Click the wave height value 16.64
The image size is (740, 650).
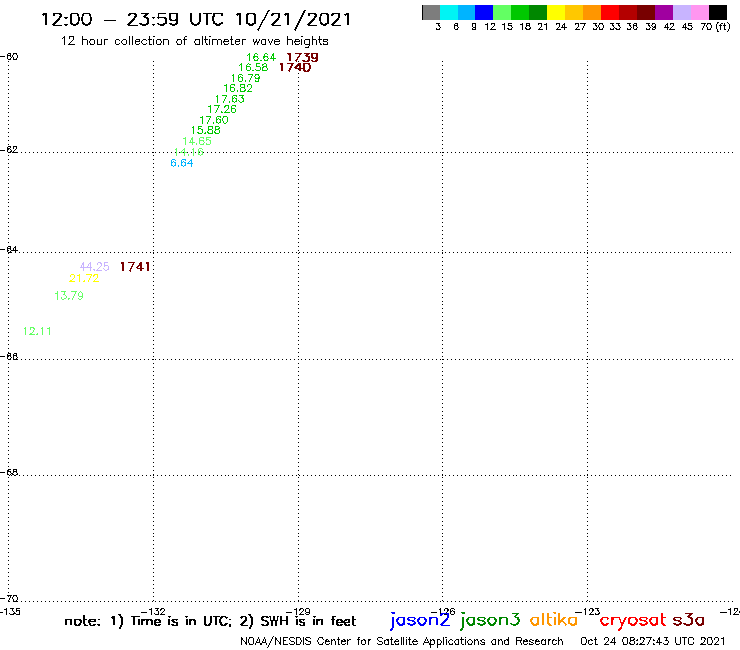click(x=261, y=58)
